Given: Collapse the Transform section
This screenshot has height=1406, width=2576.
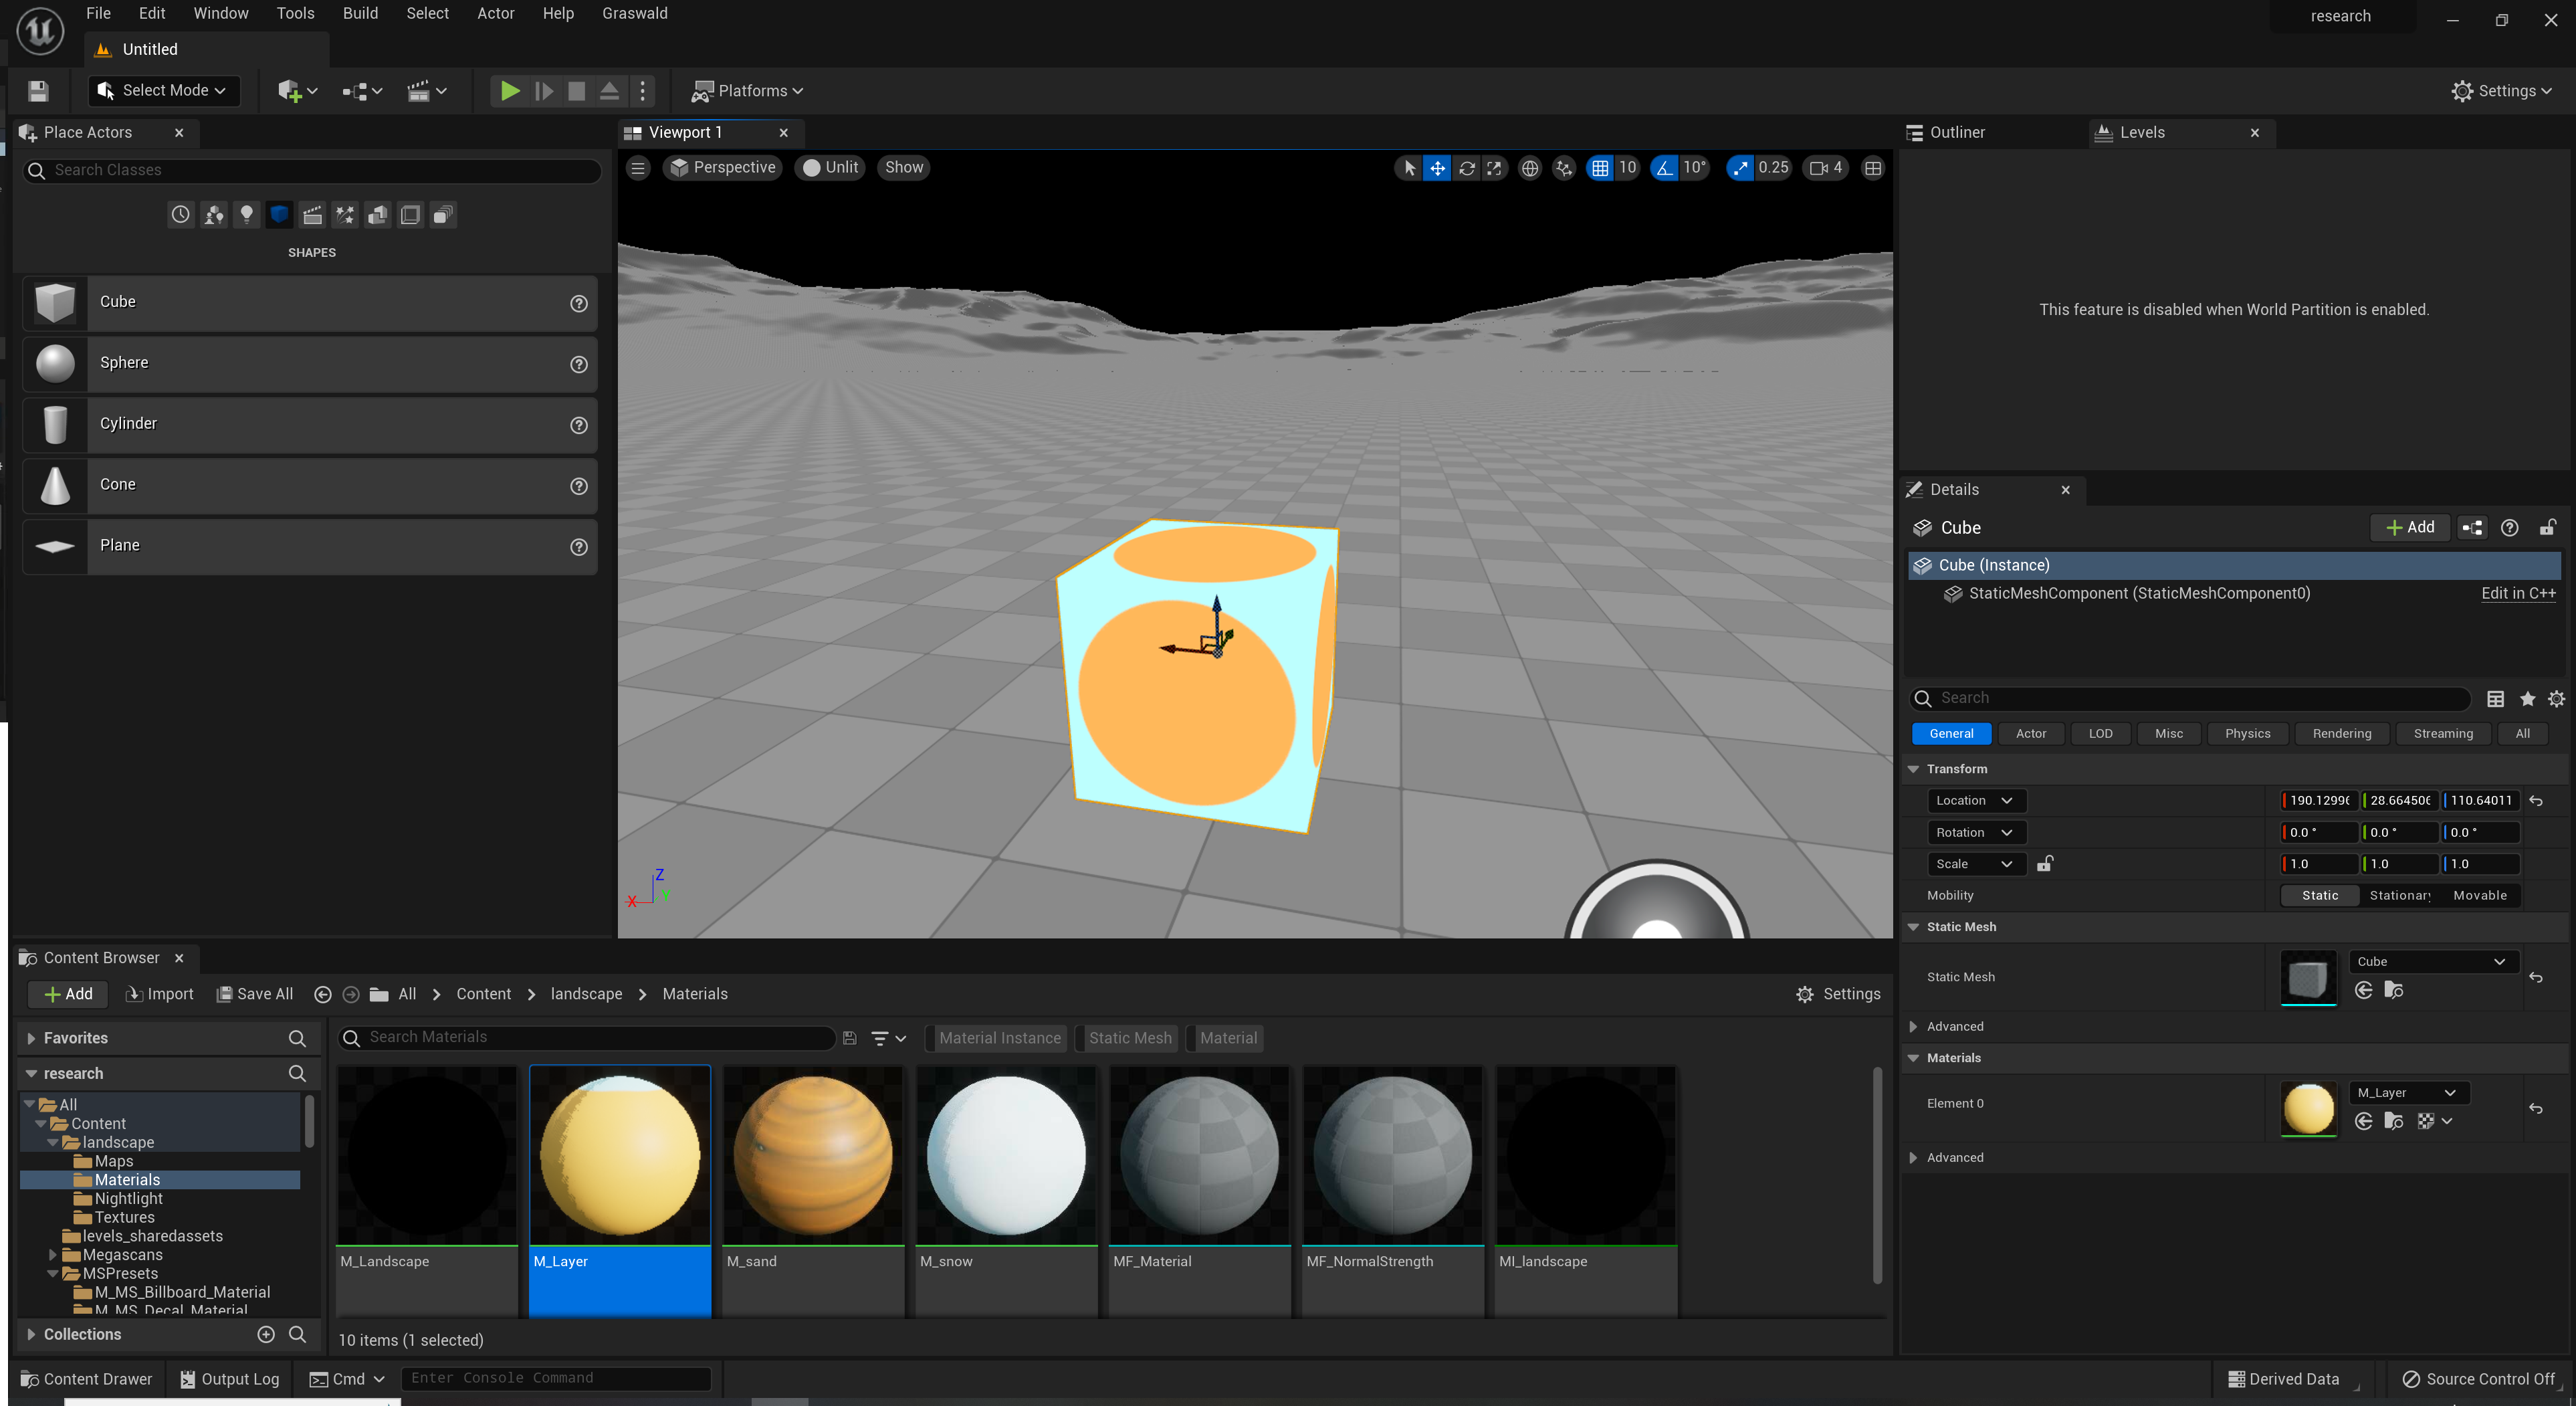Looking at the screenshot, I should [x=1913, y=769].
